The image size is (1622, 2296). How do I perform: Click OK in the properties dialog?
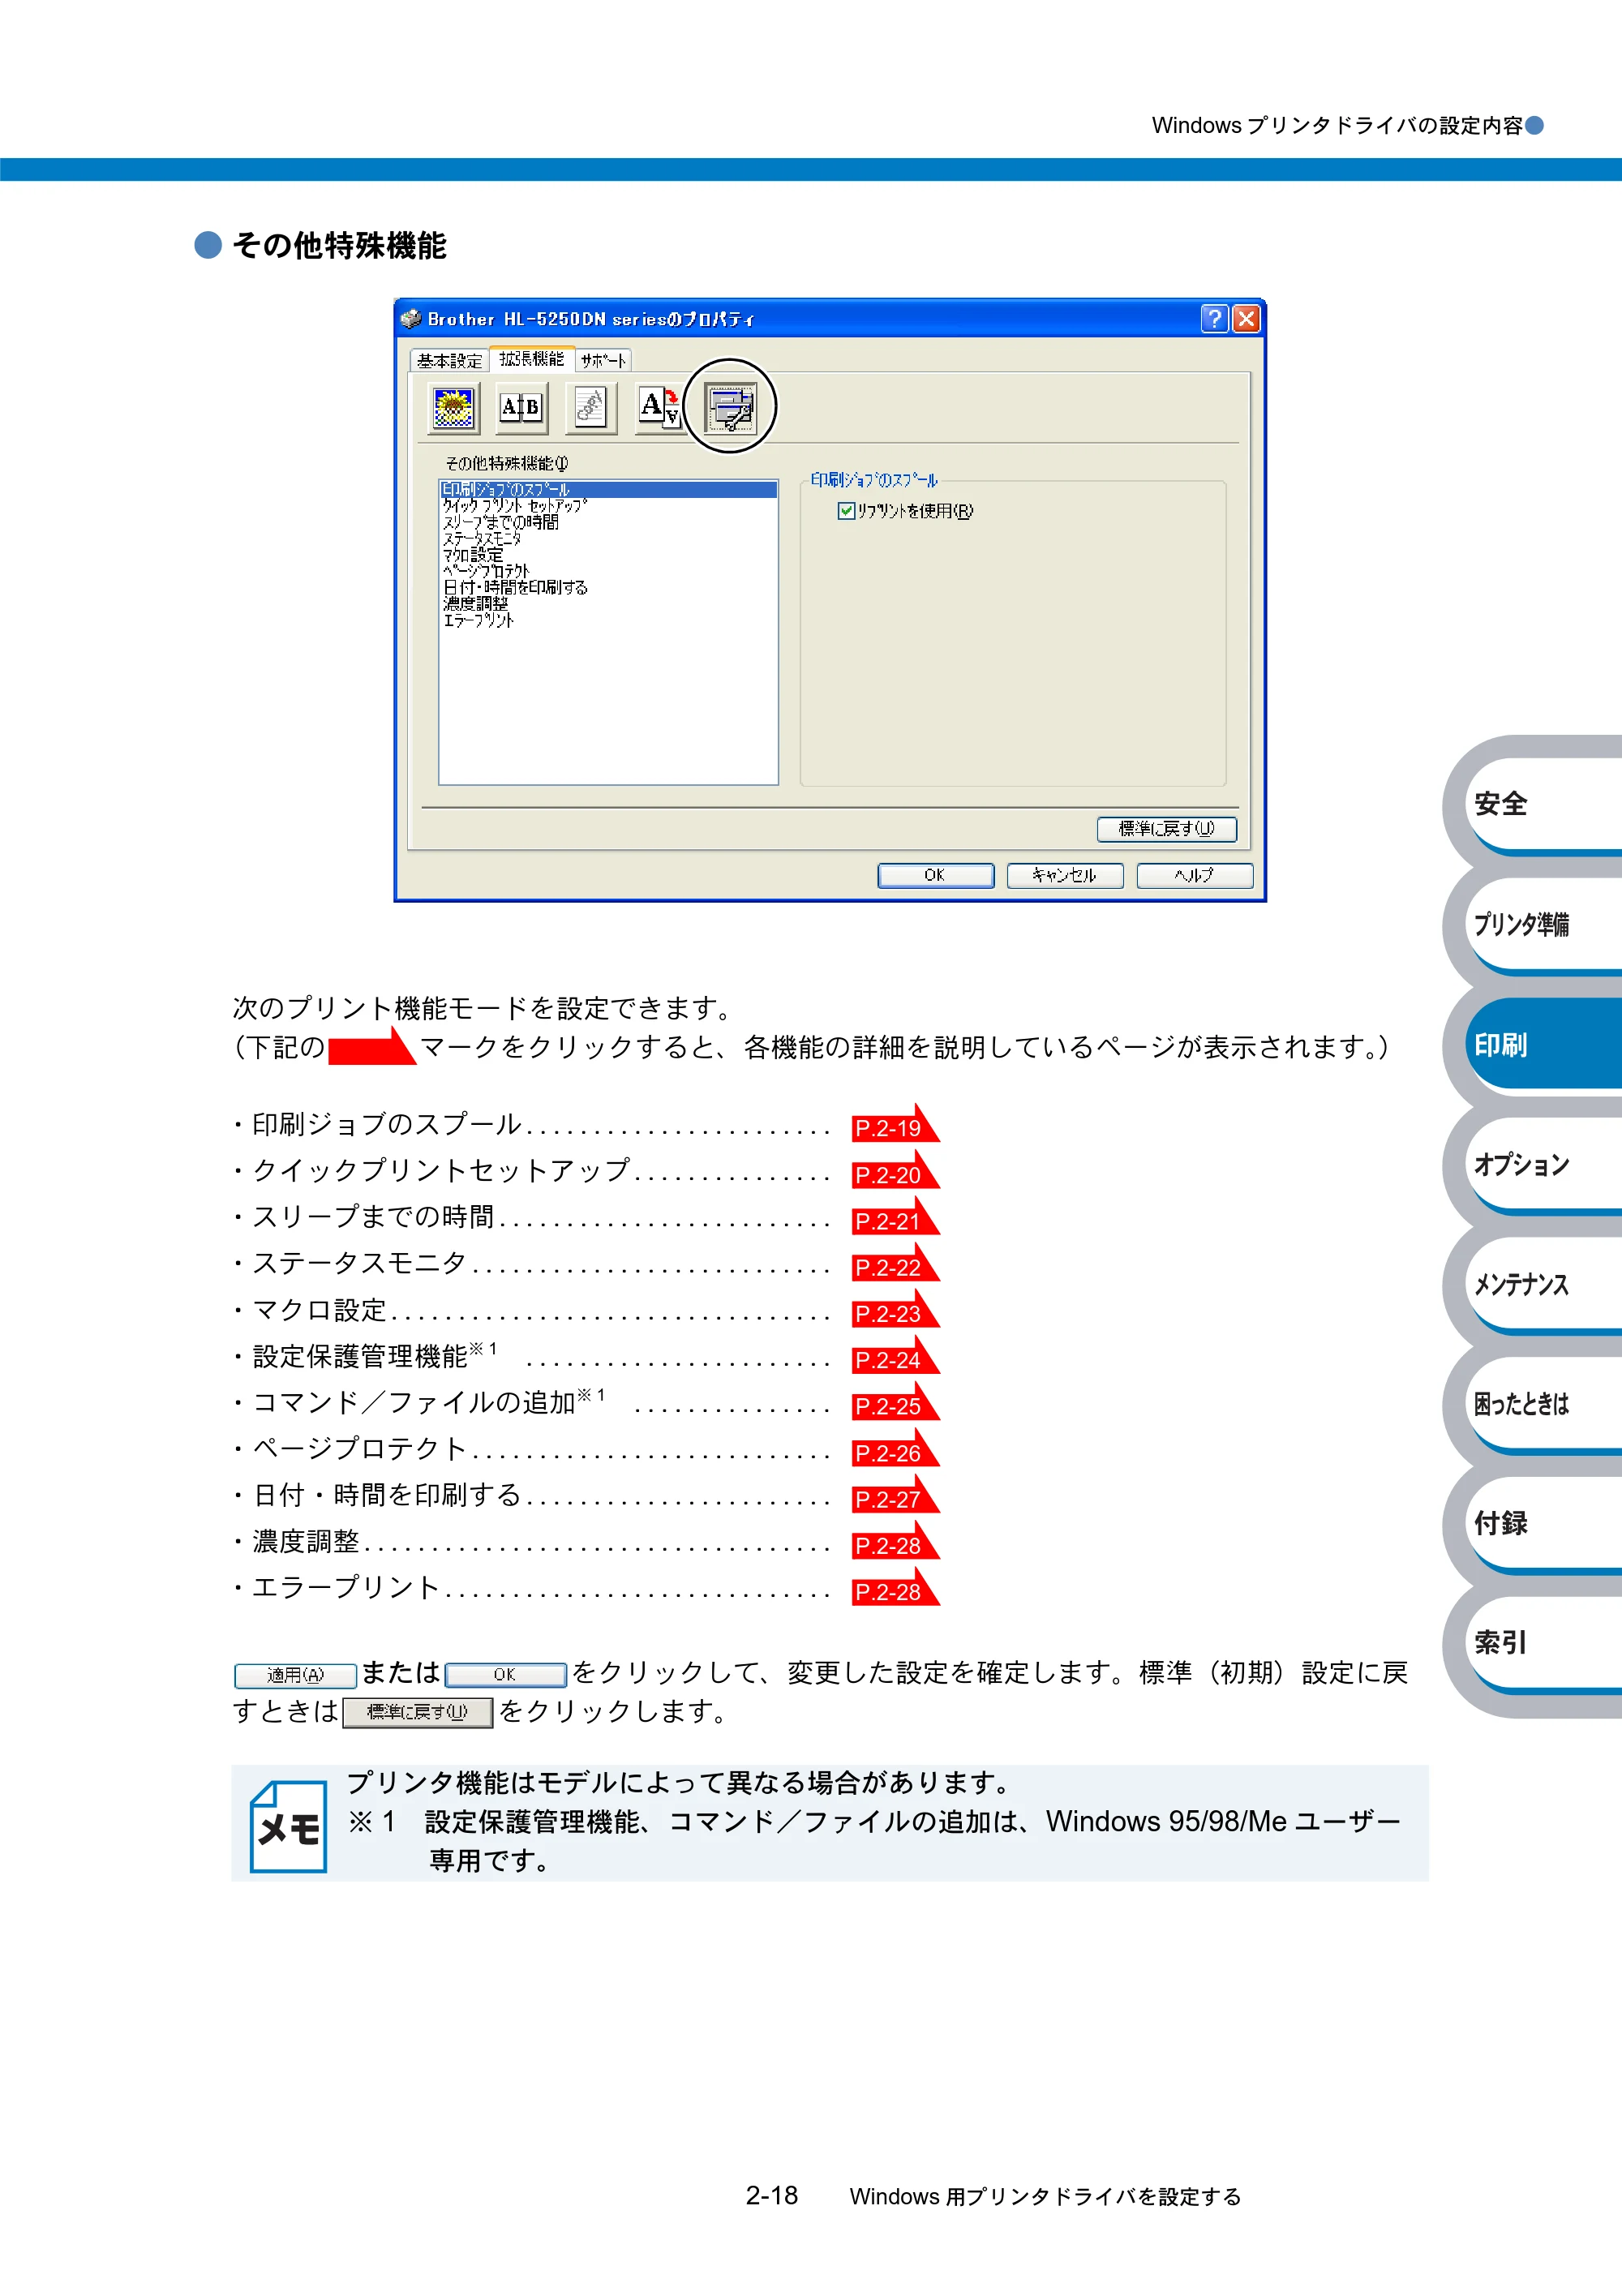(x=935, y=875)
